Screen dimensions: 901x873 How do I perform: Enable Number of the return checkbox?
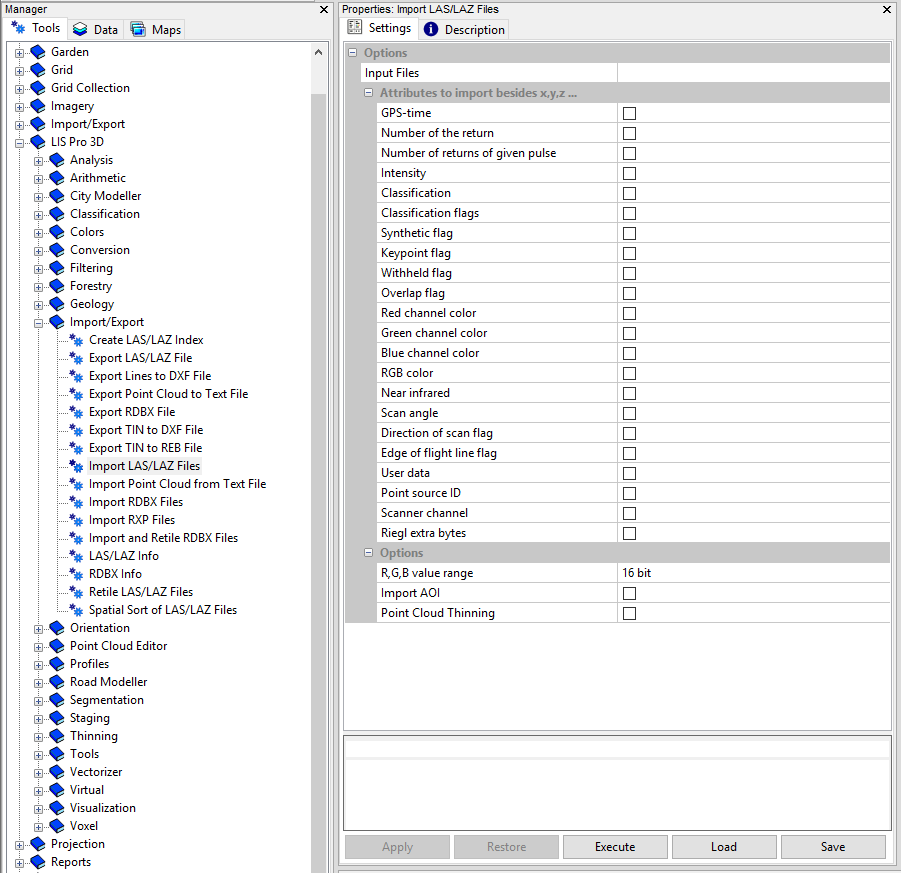click(629, 133)
